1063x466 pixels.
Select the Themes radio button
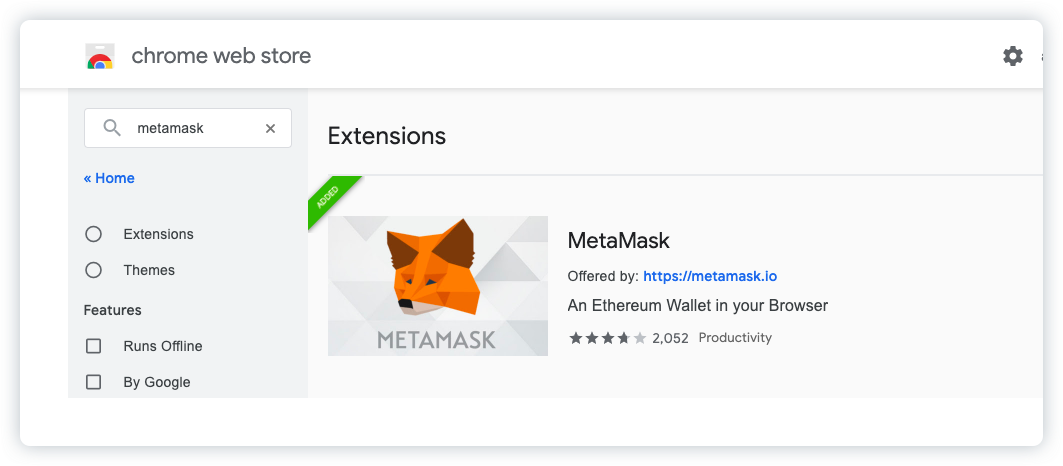94,270
